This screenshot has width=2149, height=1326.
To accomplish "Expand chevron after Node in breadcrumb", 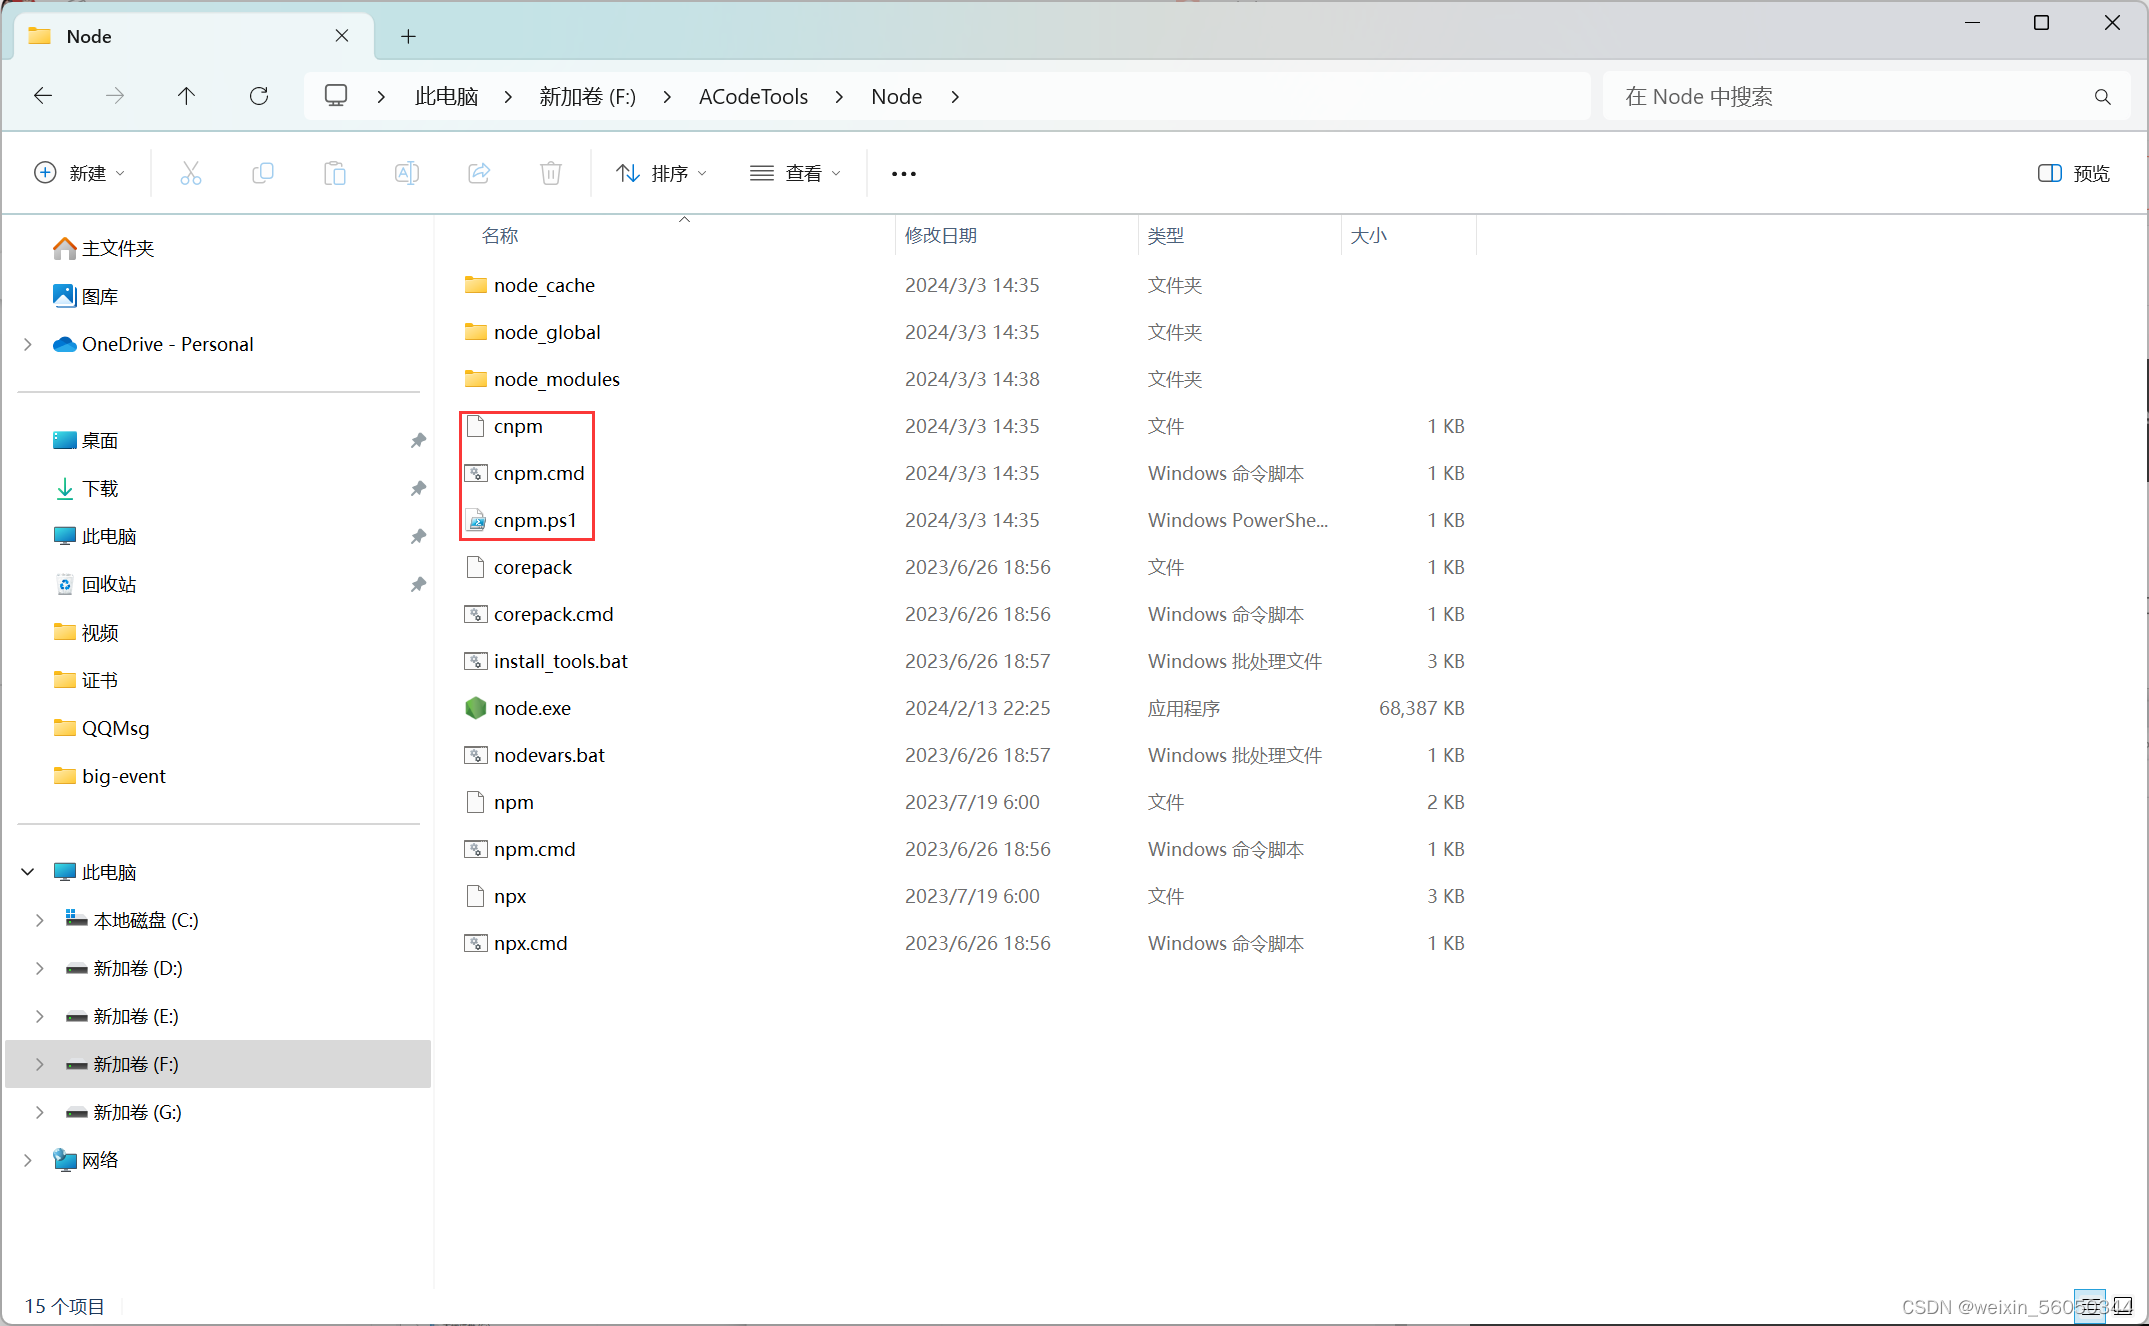I will point(955,96).
